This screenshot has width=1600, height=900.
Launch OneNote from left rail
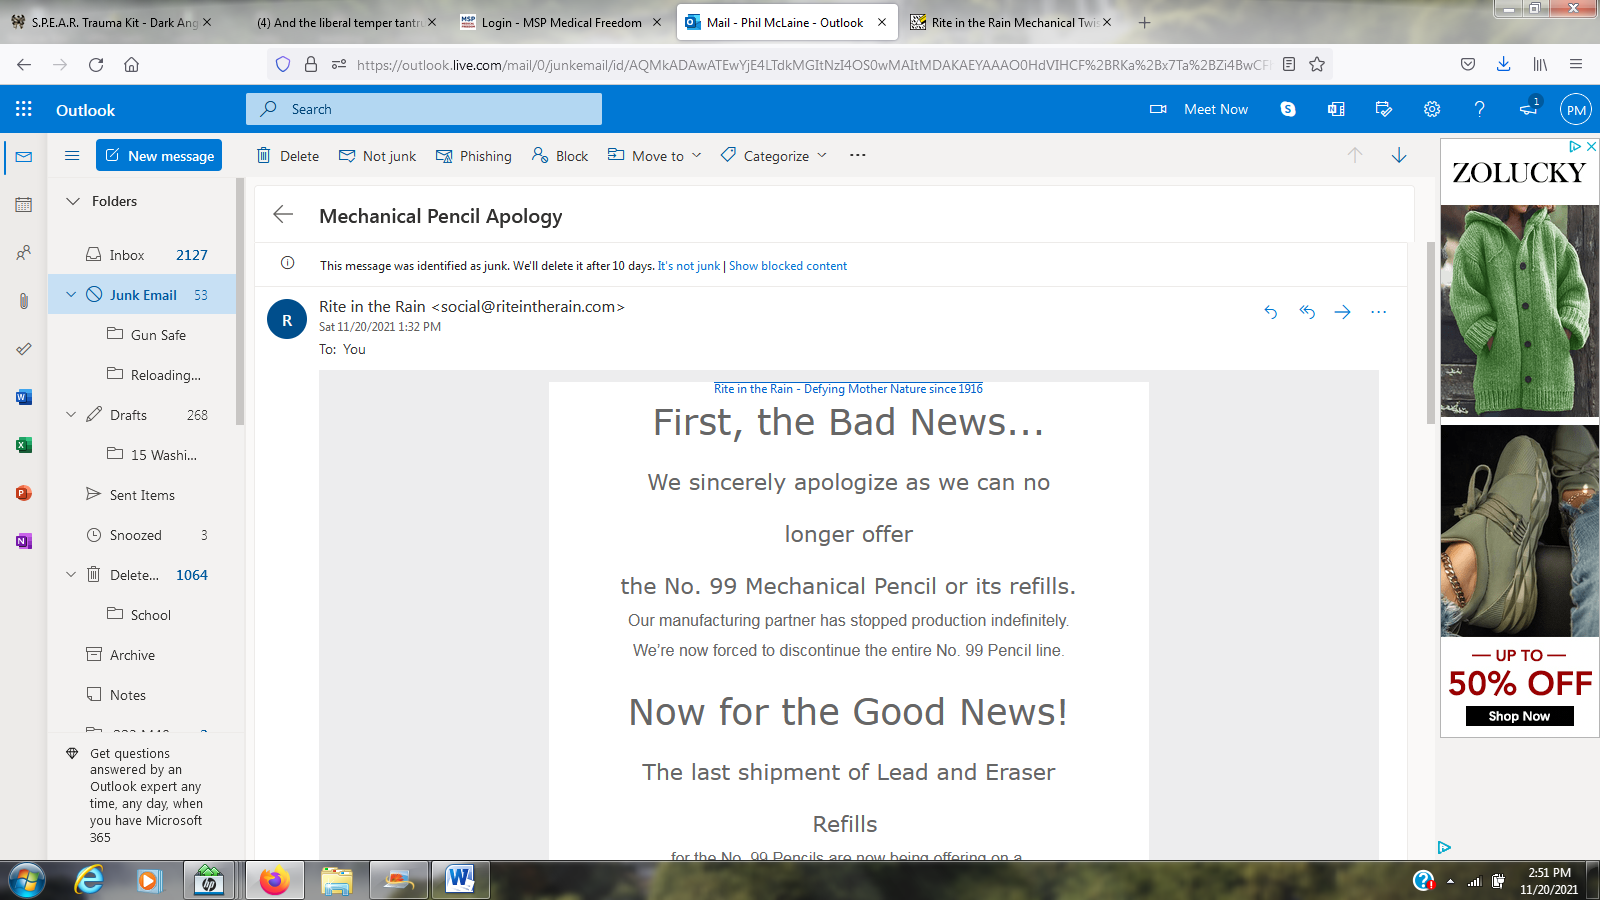click(x=24, y=541)
